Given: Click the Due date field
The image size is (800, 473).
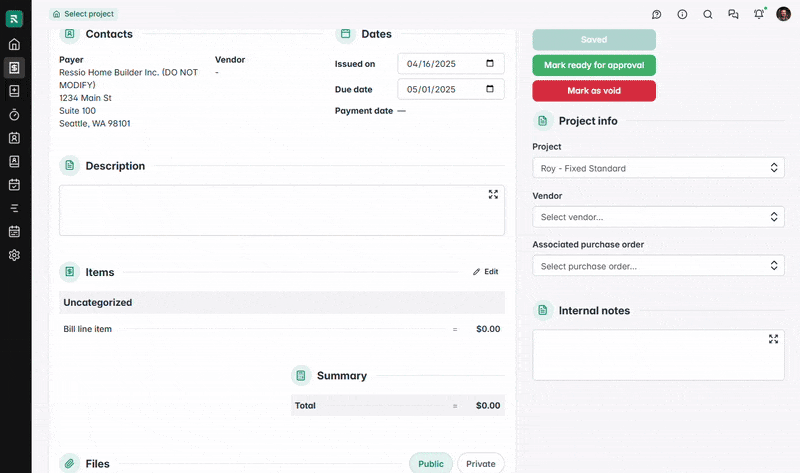Looking at the screenshot, I should 450,89.
